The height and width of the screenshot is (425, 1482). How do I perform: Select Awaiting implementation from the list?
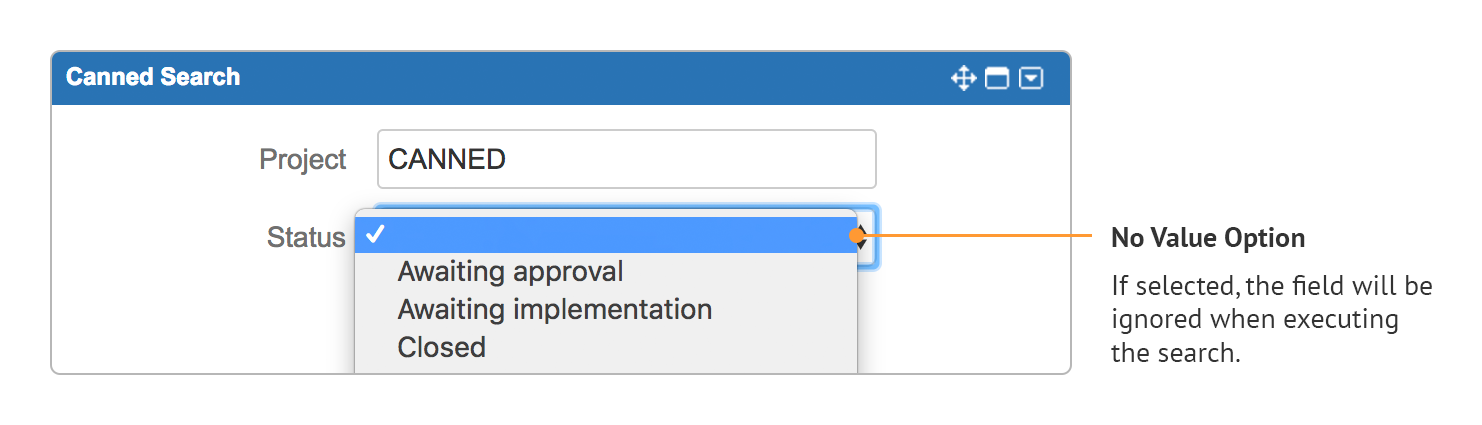coord(554,310)
